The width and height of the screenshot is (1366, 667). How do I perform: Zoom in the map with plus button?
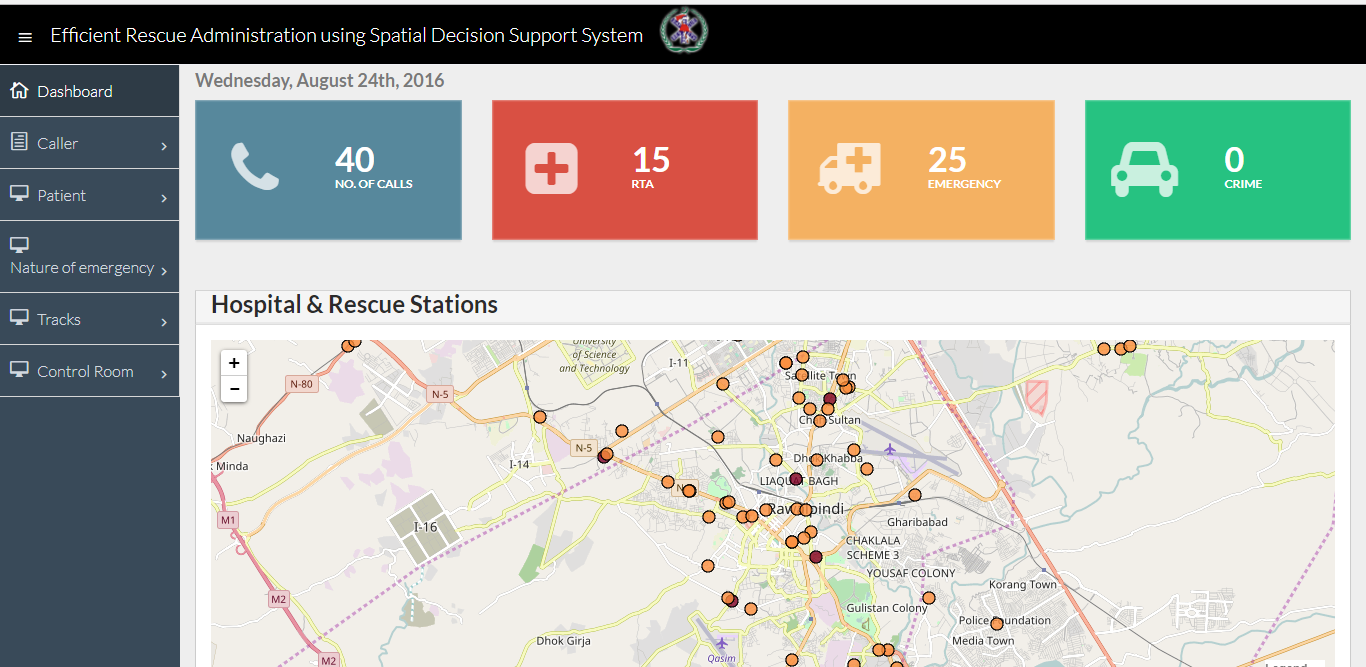pos(234,363)
